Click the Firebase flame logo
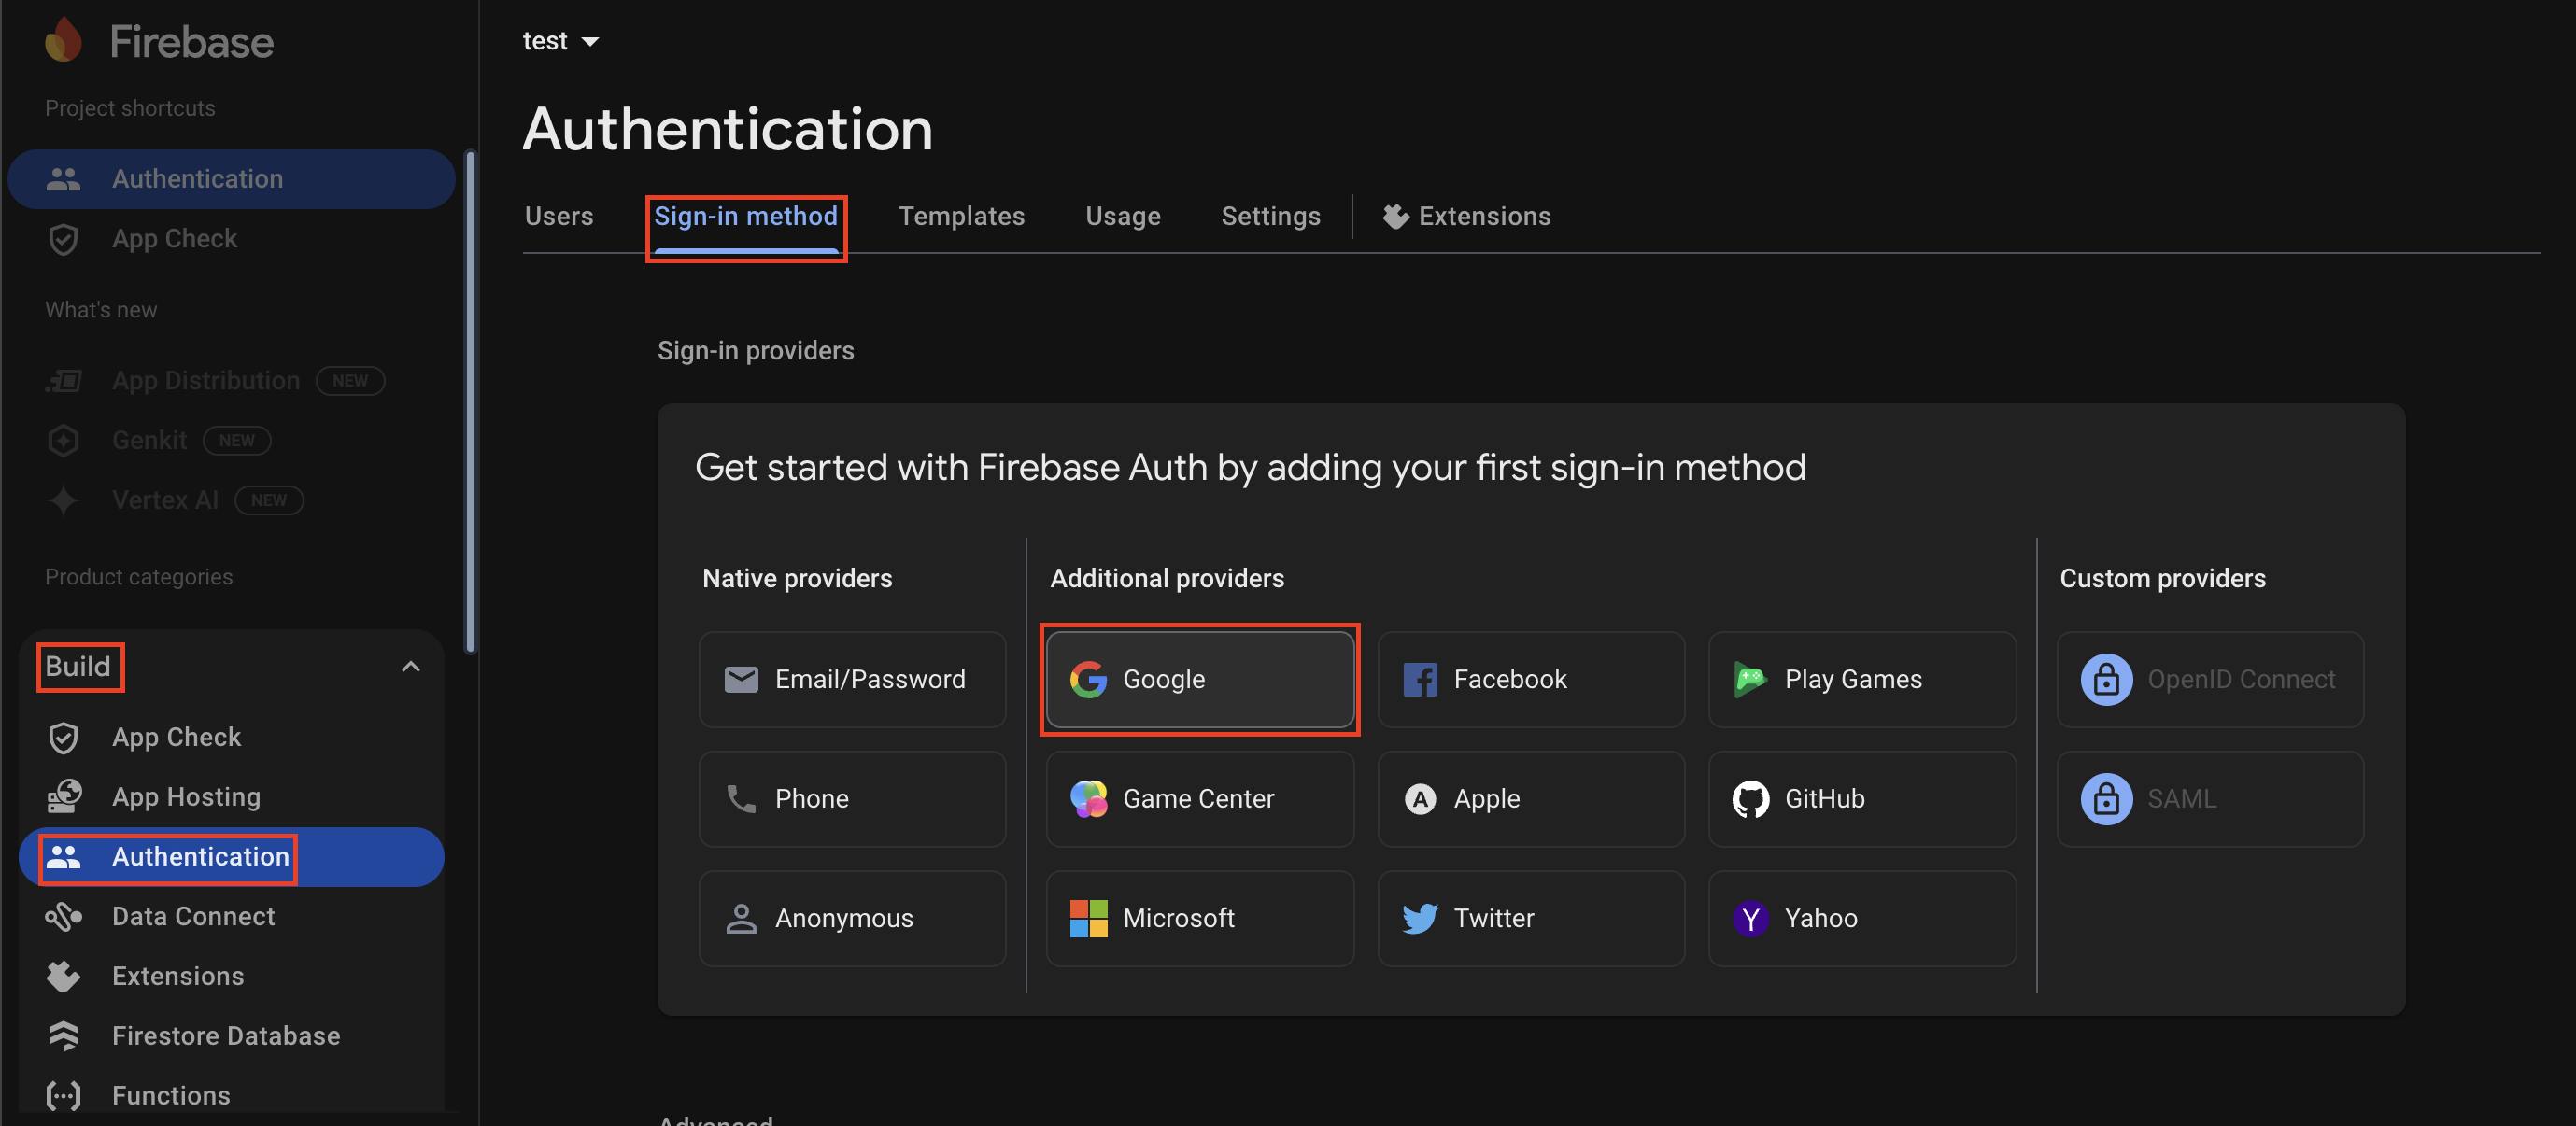 [63, 40]
